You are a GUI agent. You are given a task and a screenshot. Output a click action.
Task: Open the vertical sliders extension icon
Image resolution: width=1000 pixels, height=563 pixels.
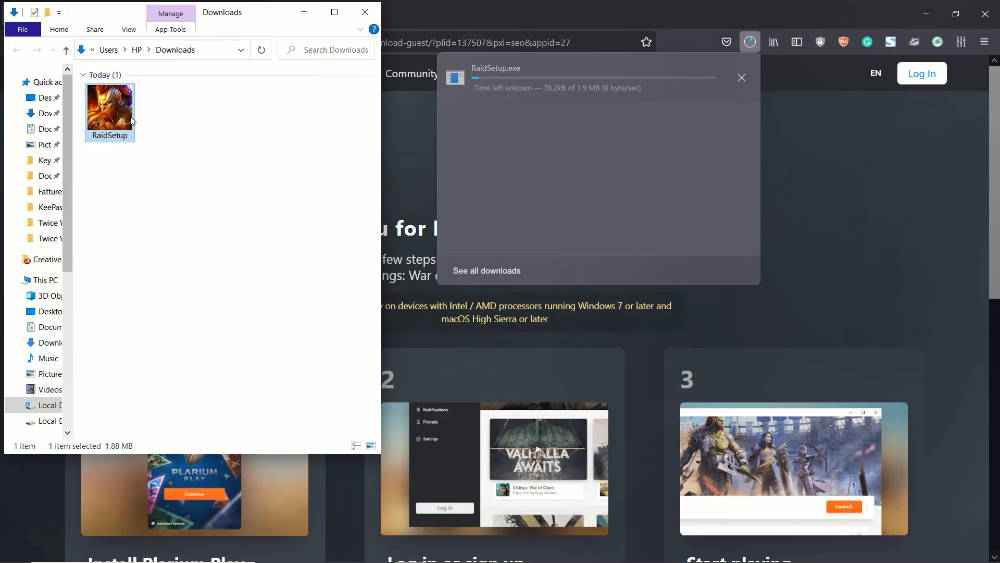[x=960, y=42]
